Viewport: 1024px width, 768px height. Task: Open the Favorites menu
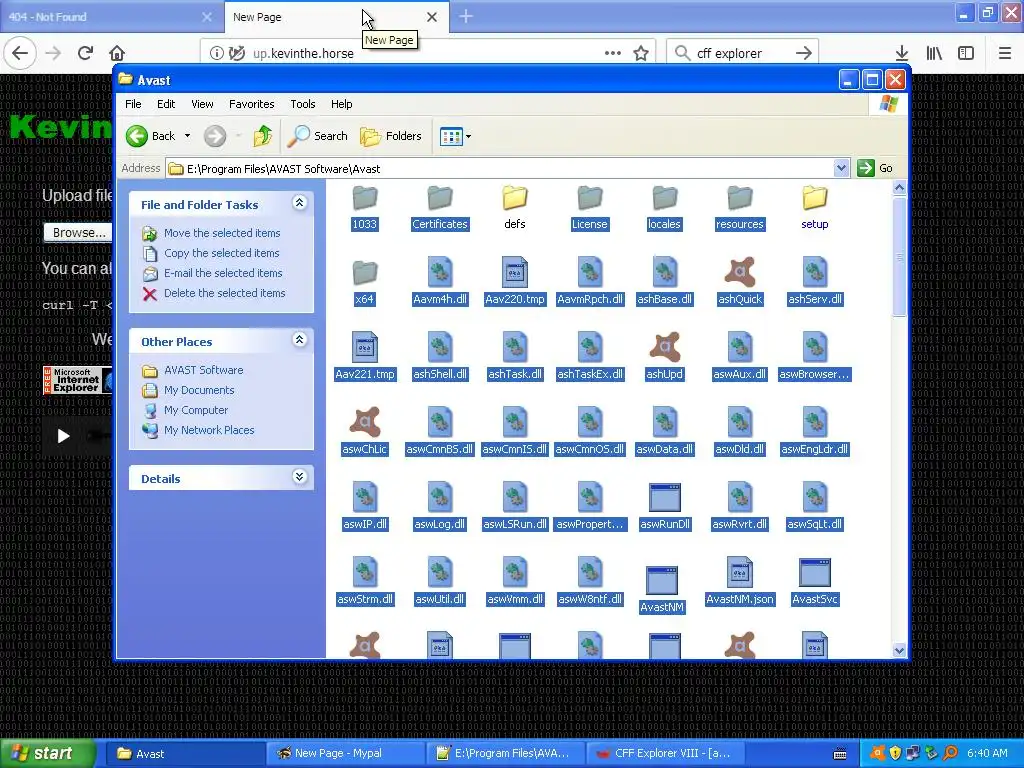pyautogui.click(x=251, y=104)
